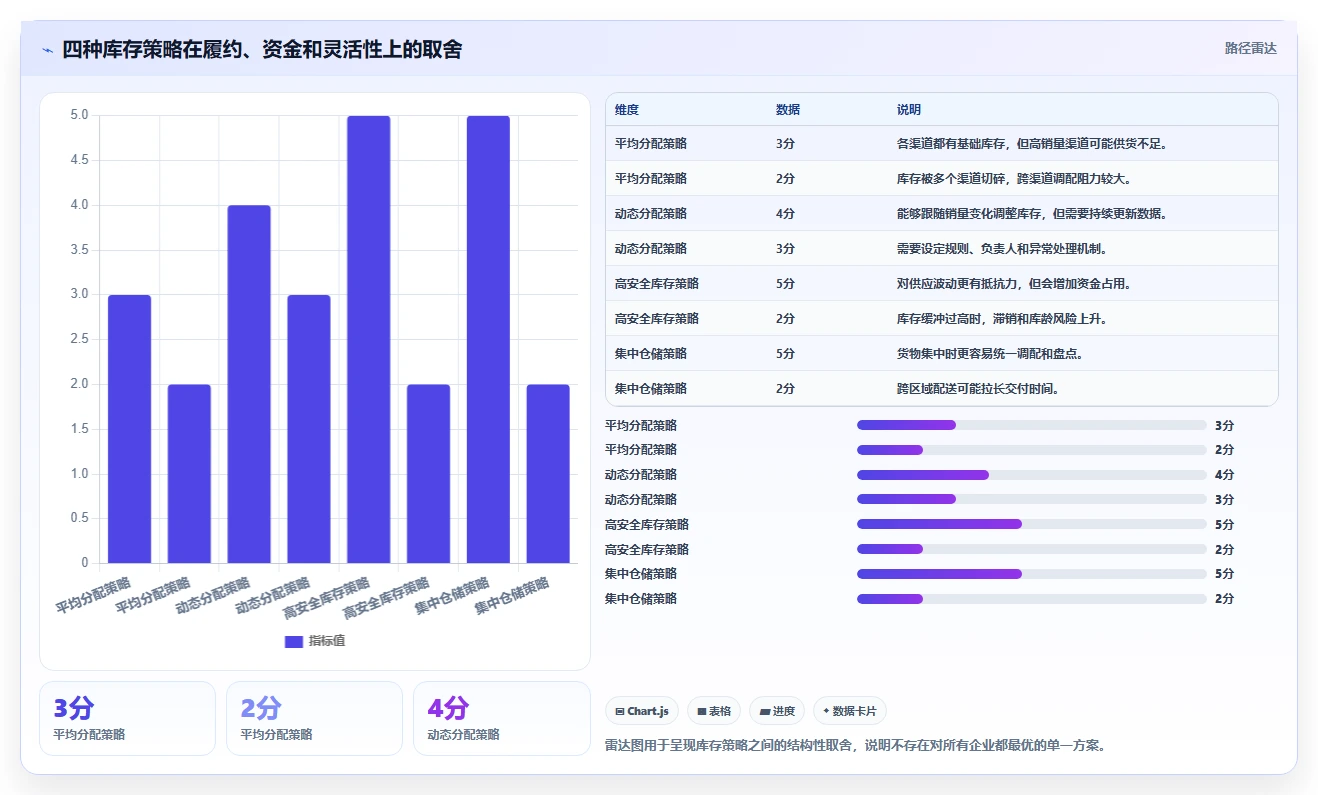The image size is (1318, 795).
Task: Click the 5.0 y-axis label
Action: coord(79,115)
